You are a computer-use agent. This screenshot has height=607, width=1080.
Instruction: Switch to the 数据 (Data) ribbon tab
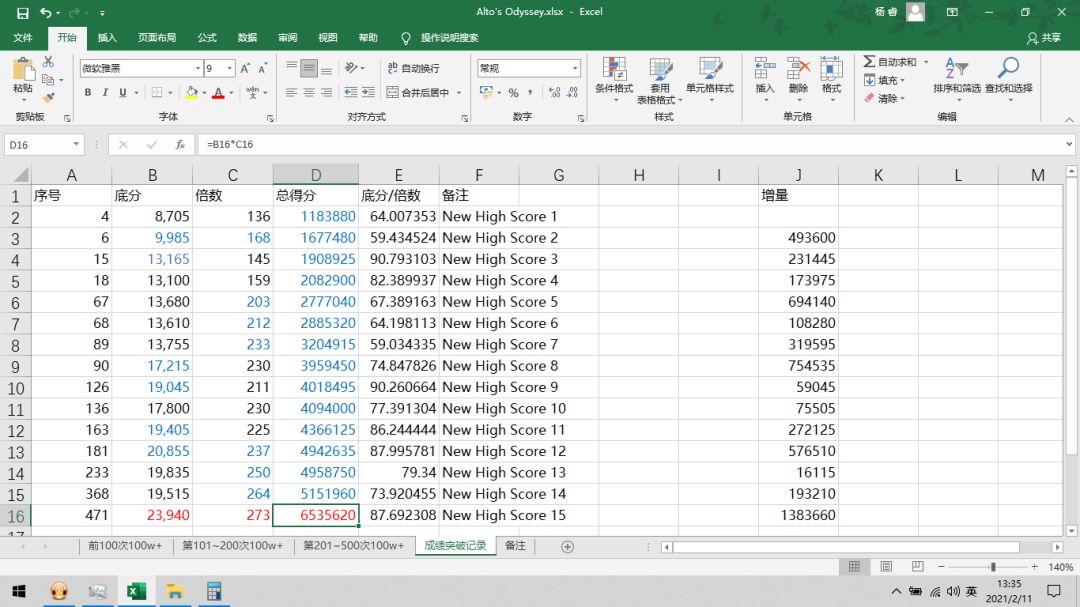coord(247,38)
